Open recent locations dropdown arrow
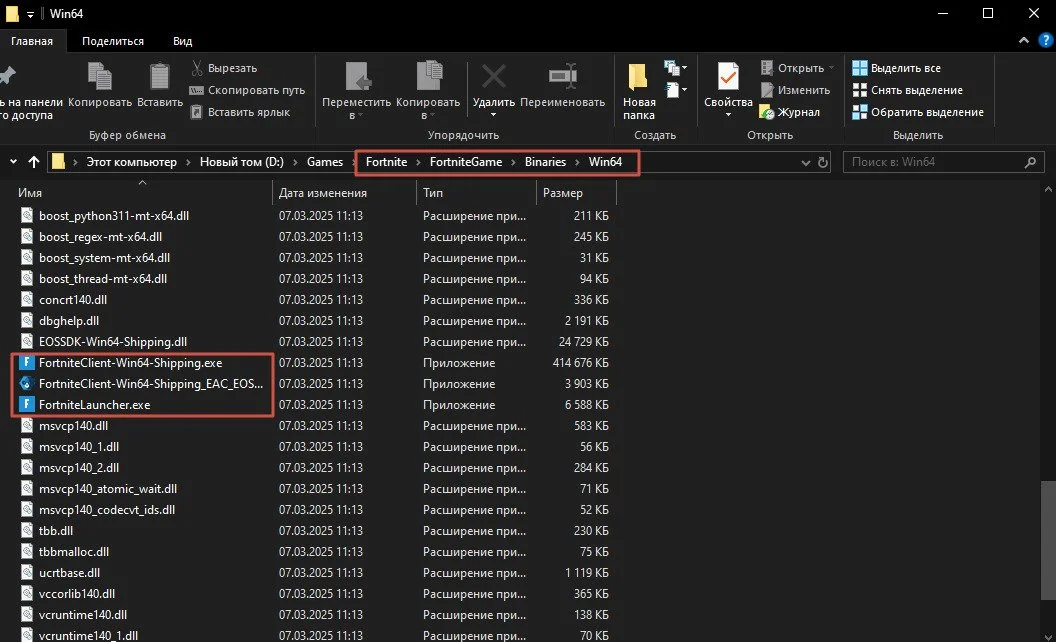 click(13, 162)
